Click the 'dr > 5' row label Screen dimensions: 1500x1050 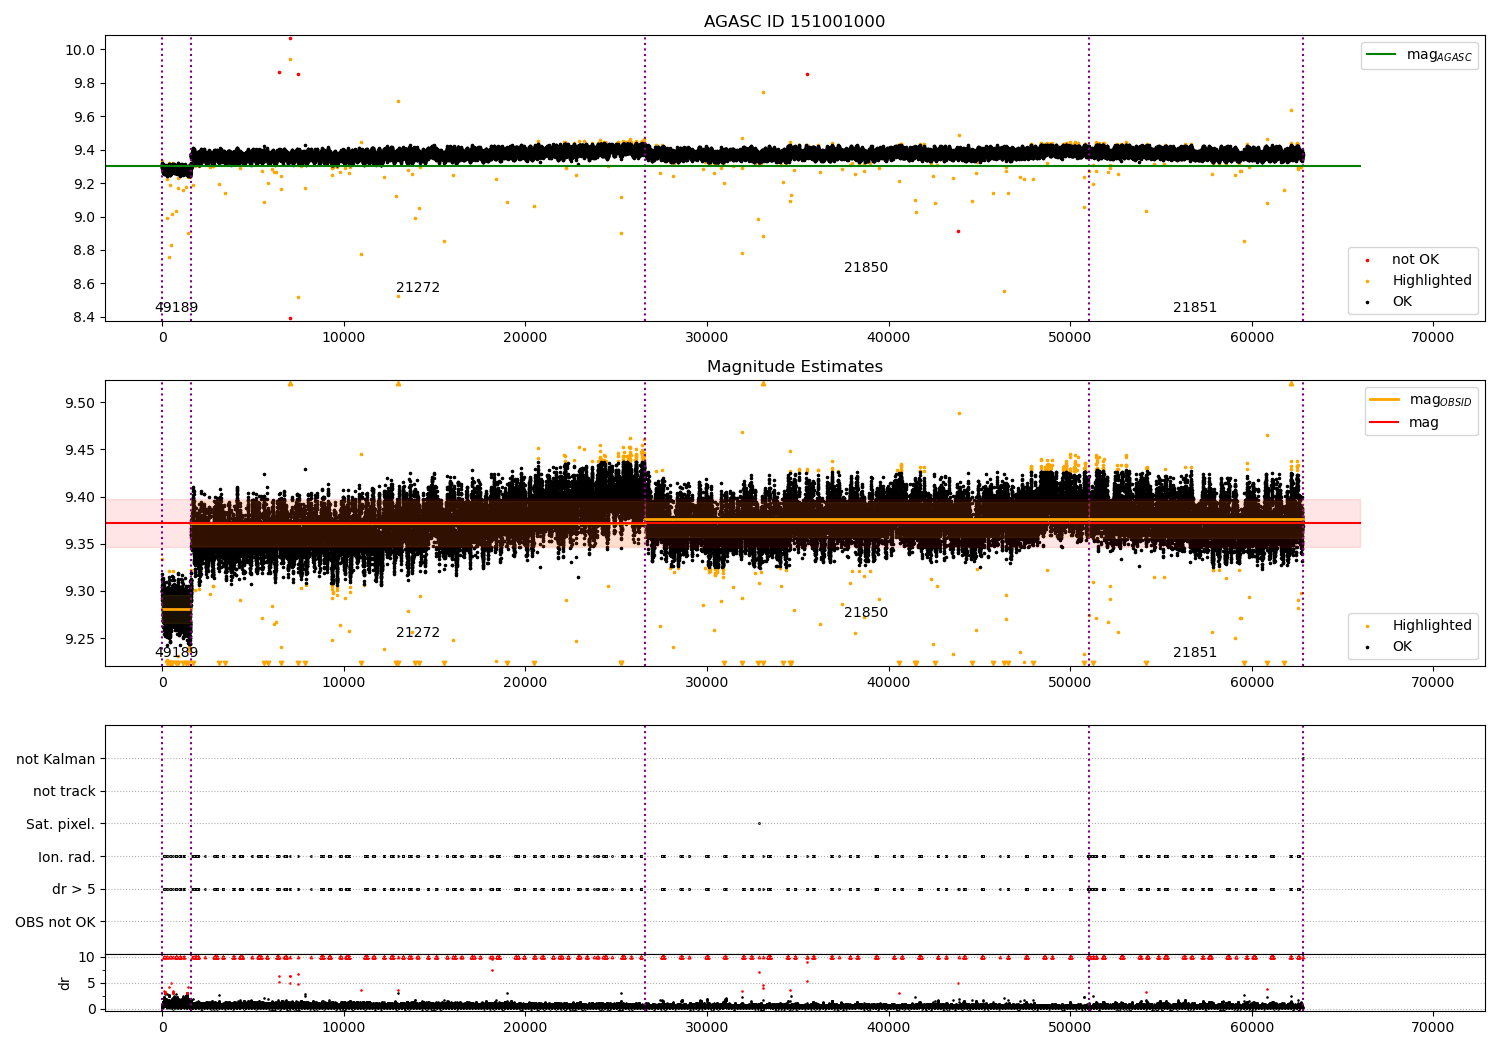pos(74,889)
